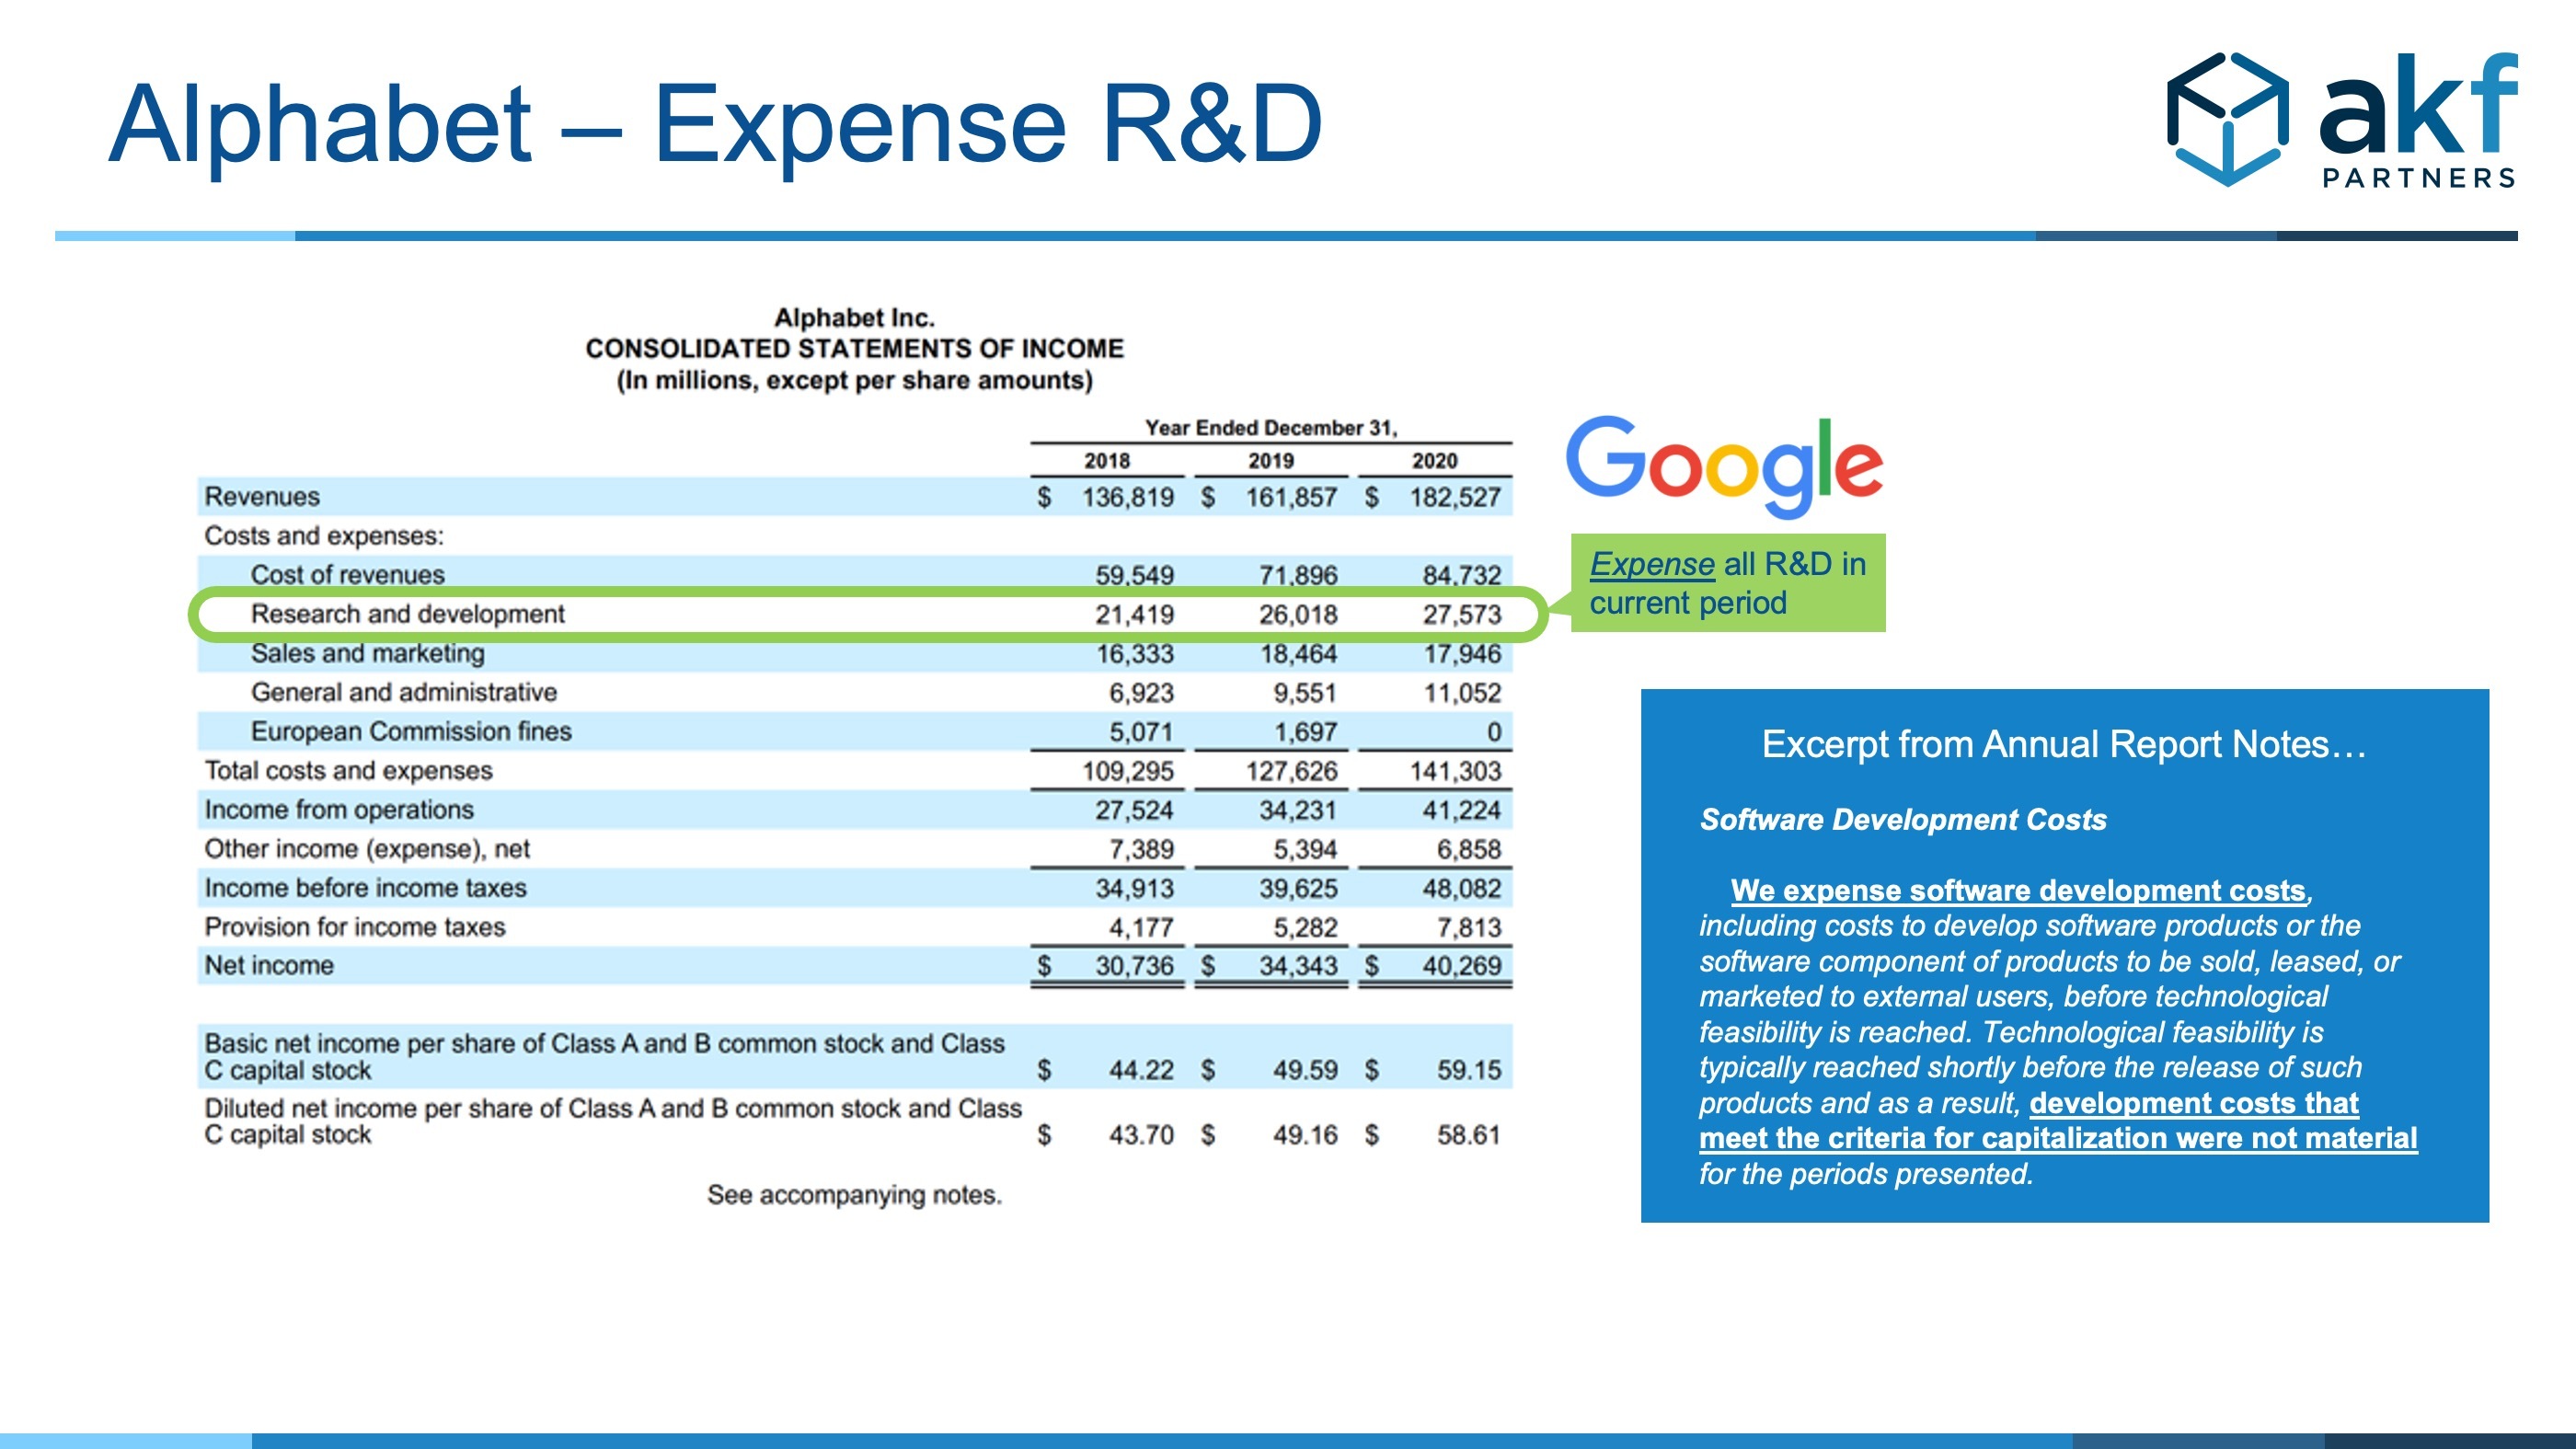Screen dimensions: 2576x1449
Task: Click the 2018 column header
Action: 1107,461
